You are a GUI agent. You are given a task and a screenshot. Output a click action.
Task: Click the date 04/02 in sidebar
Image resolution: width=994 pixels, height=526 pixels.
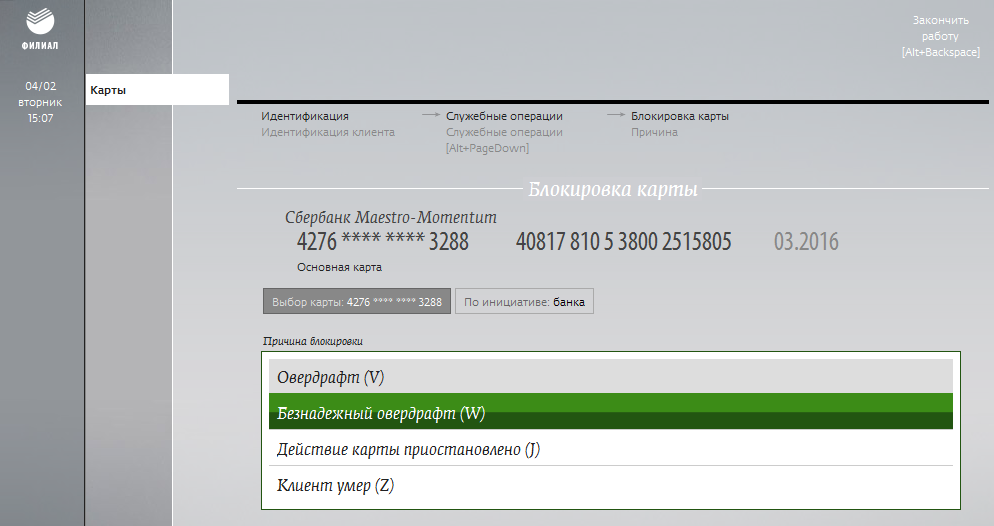(41, 86)
